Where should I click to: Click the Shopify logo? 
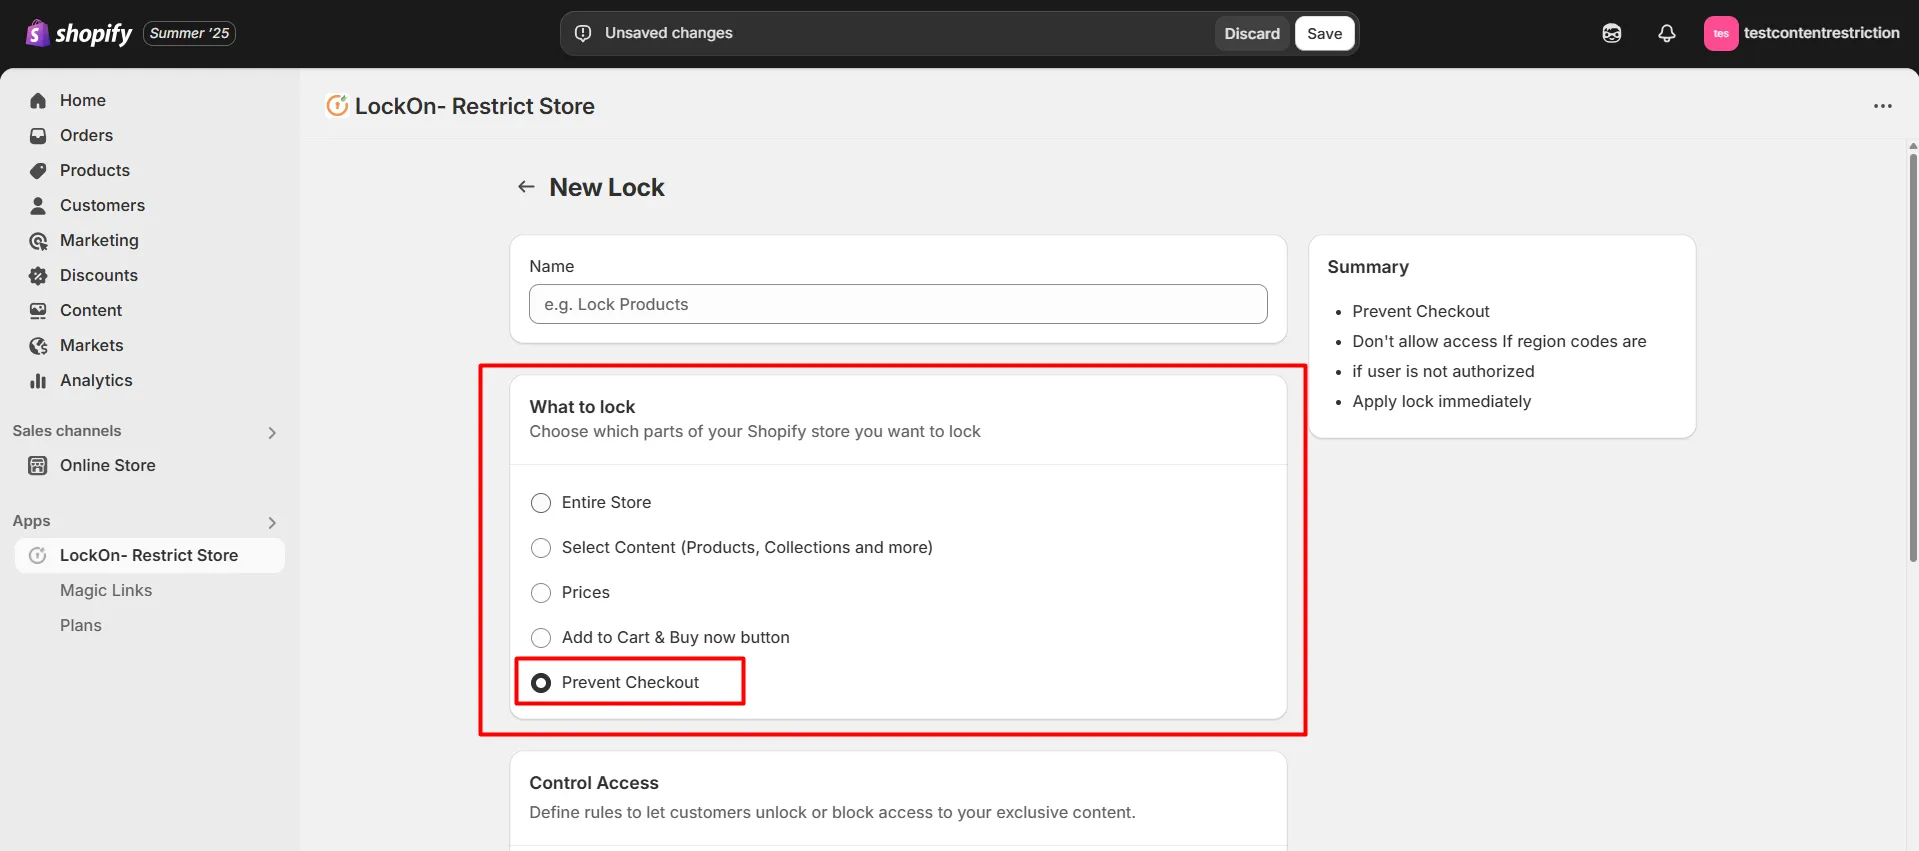[79, 33]
